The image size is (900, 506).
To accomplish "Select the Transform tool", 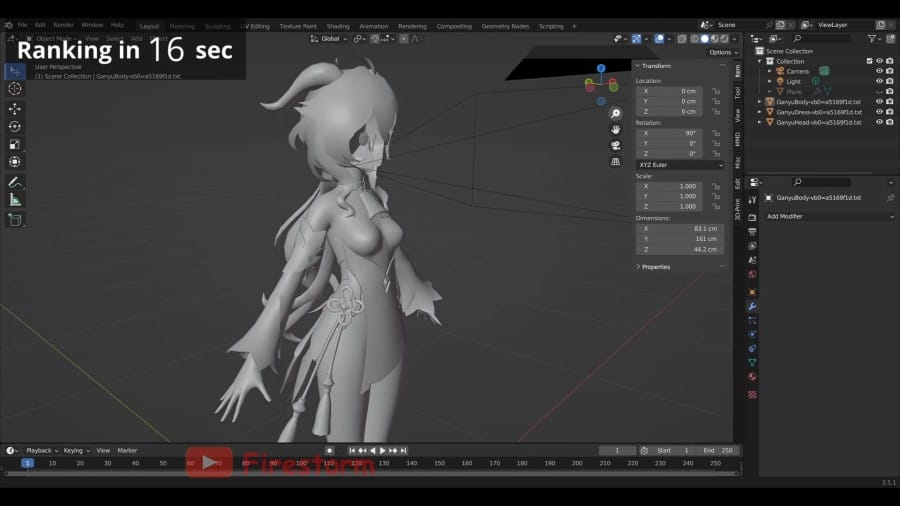I will pyautogui.click(x=15, y=162).
